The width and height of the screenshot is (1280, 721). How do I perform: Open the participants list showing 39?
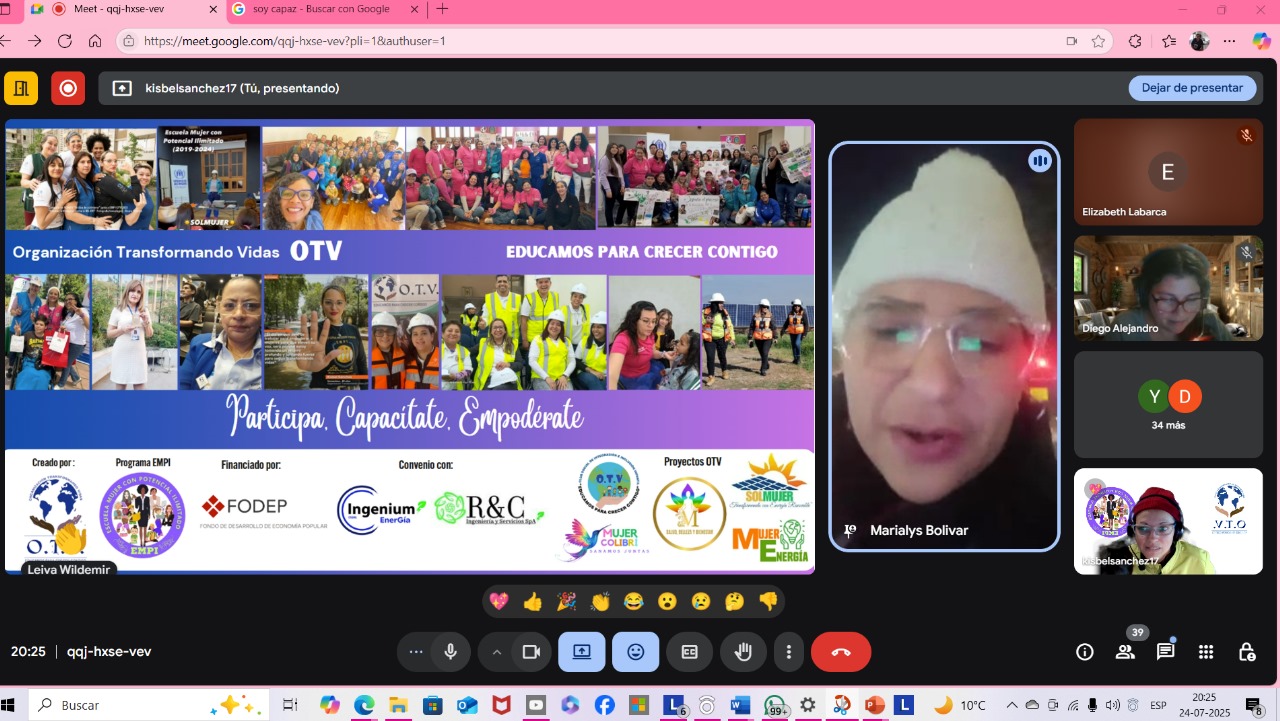1125,652
